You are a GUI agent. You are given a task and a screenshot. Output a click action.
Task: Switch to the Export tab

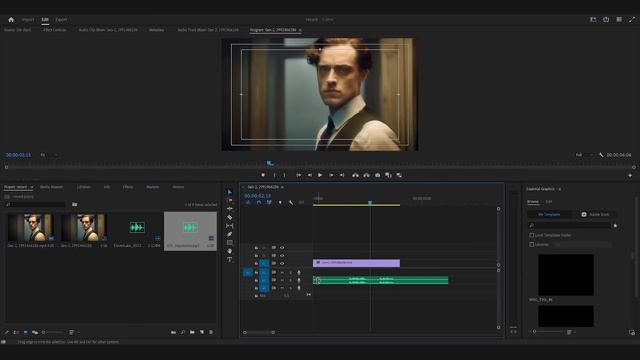tap(61, 20)
